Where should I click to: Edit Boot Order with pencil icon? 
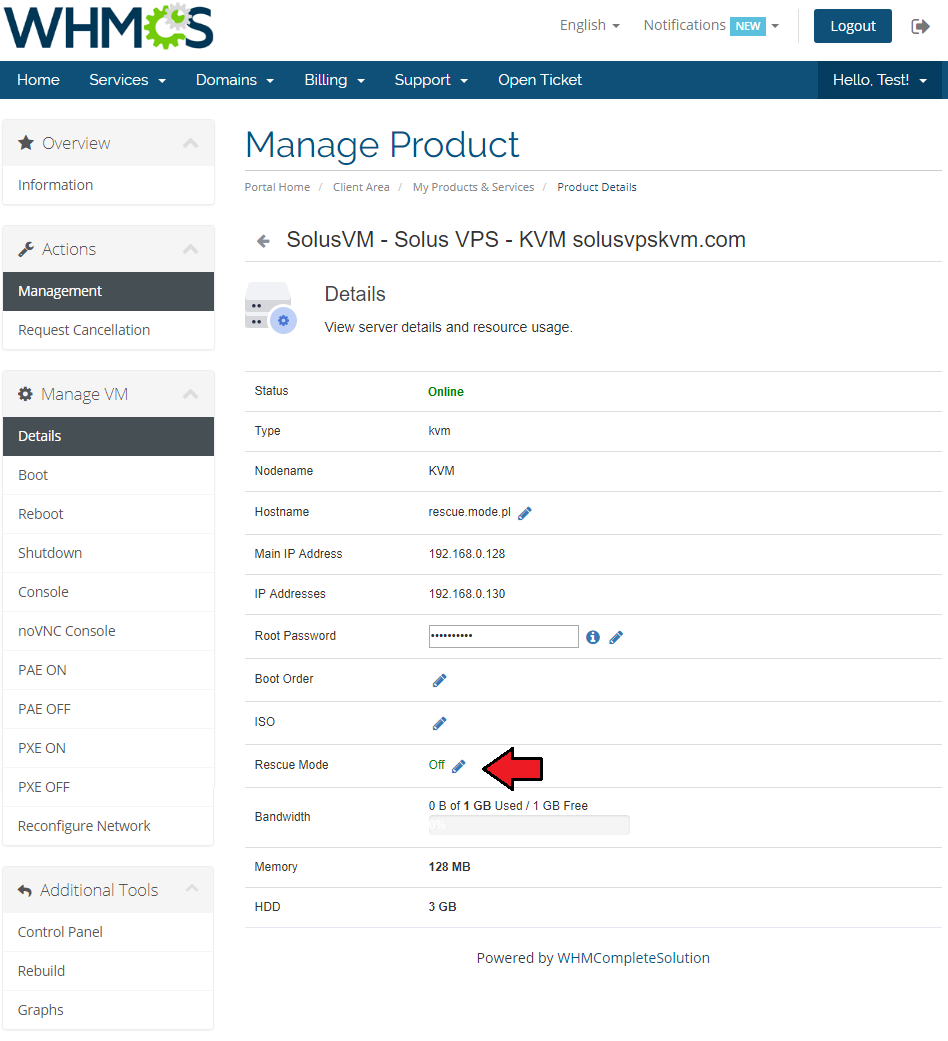tap(439, 681)
